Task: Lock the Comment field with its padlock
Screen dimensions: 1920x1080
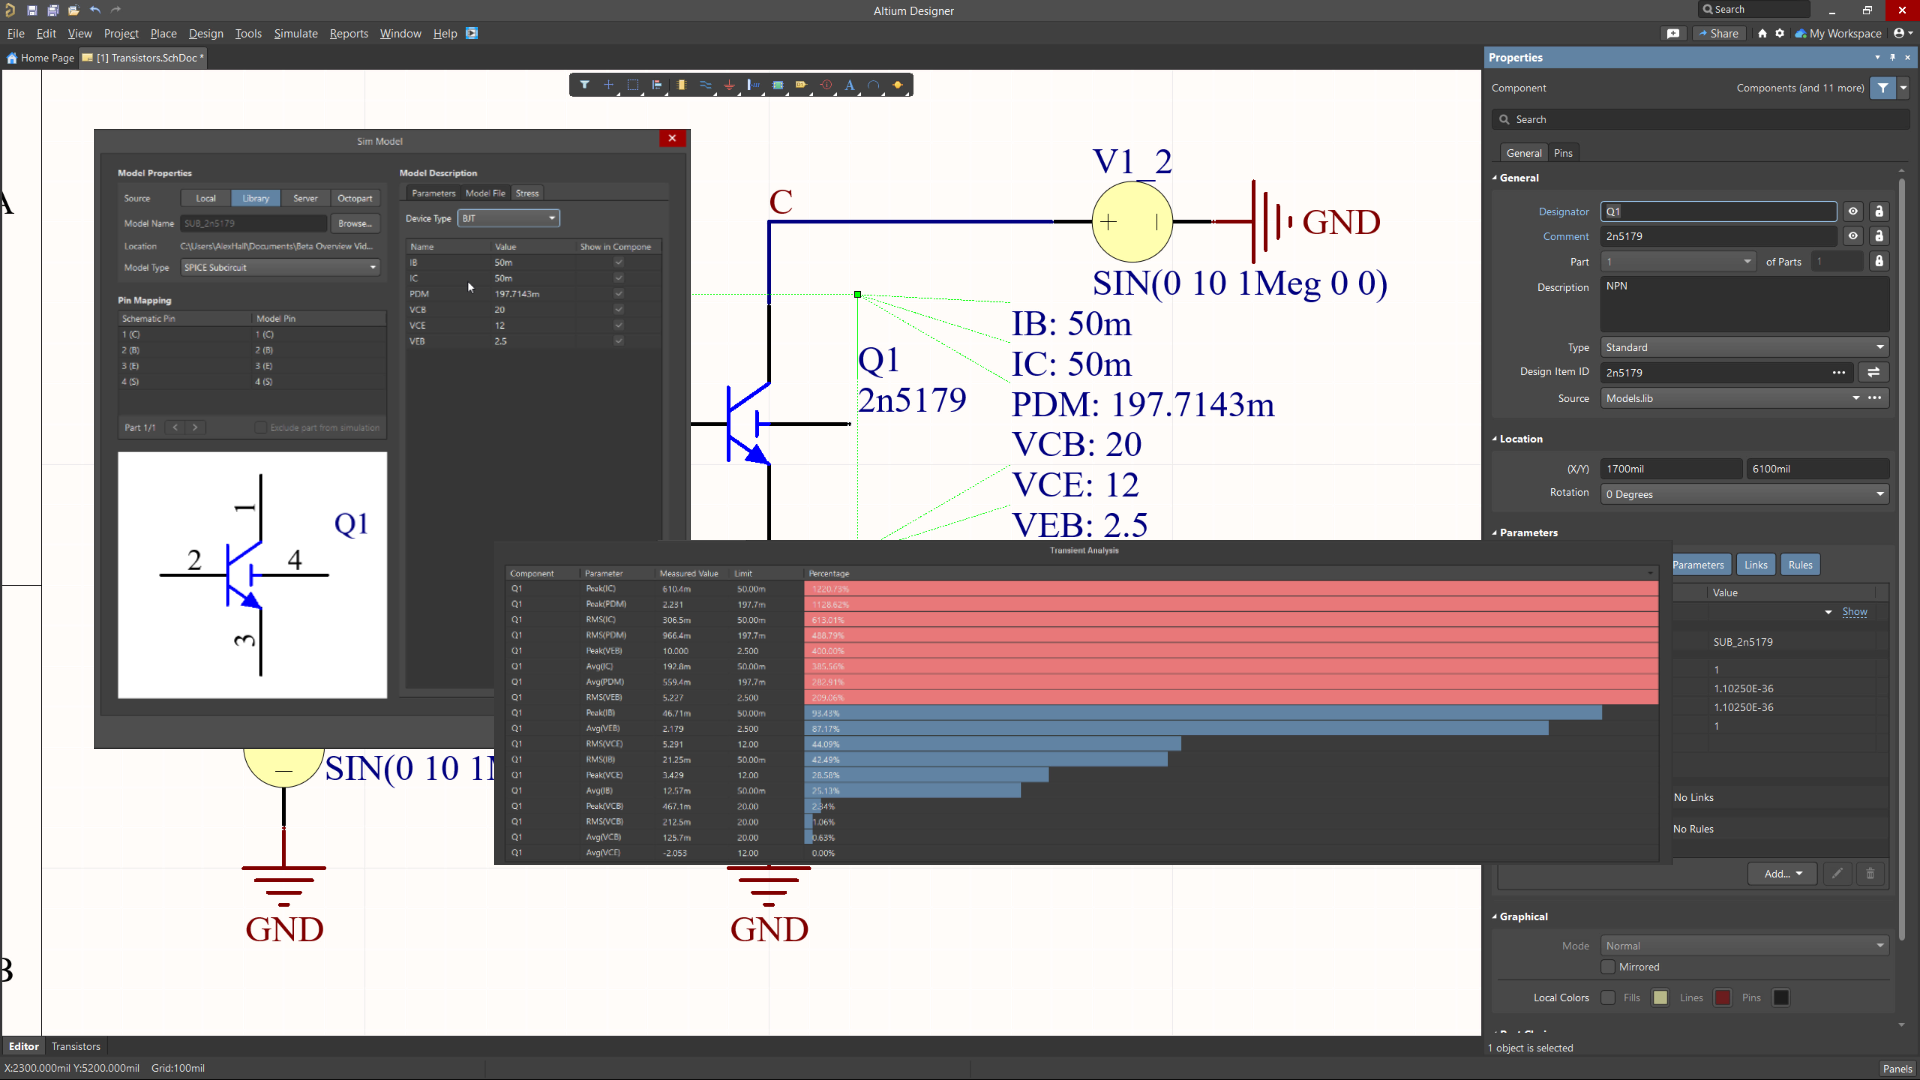Action: (1879, 236)
